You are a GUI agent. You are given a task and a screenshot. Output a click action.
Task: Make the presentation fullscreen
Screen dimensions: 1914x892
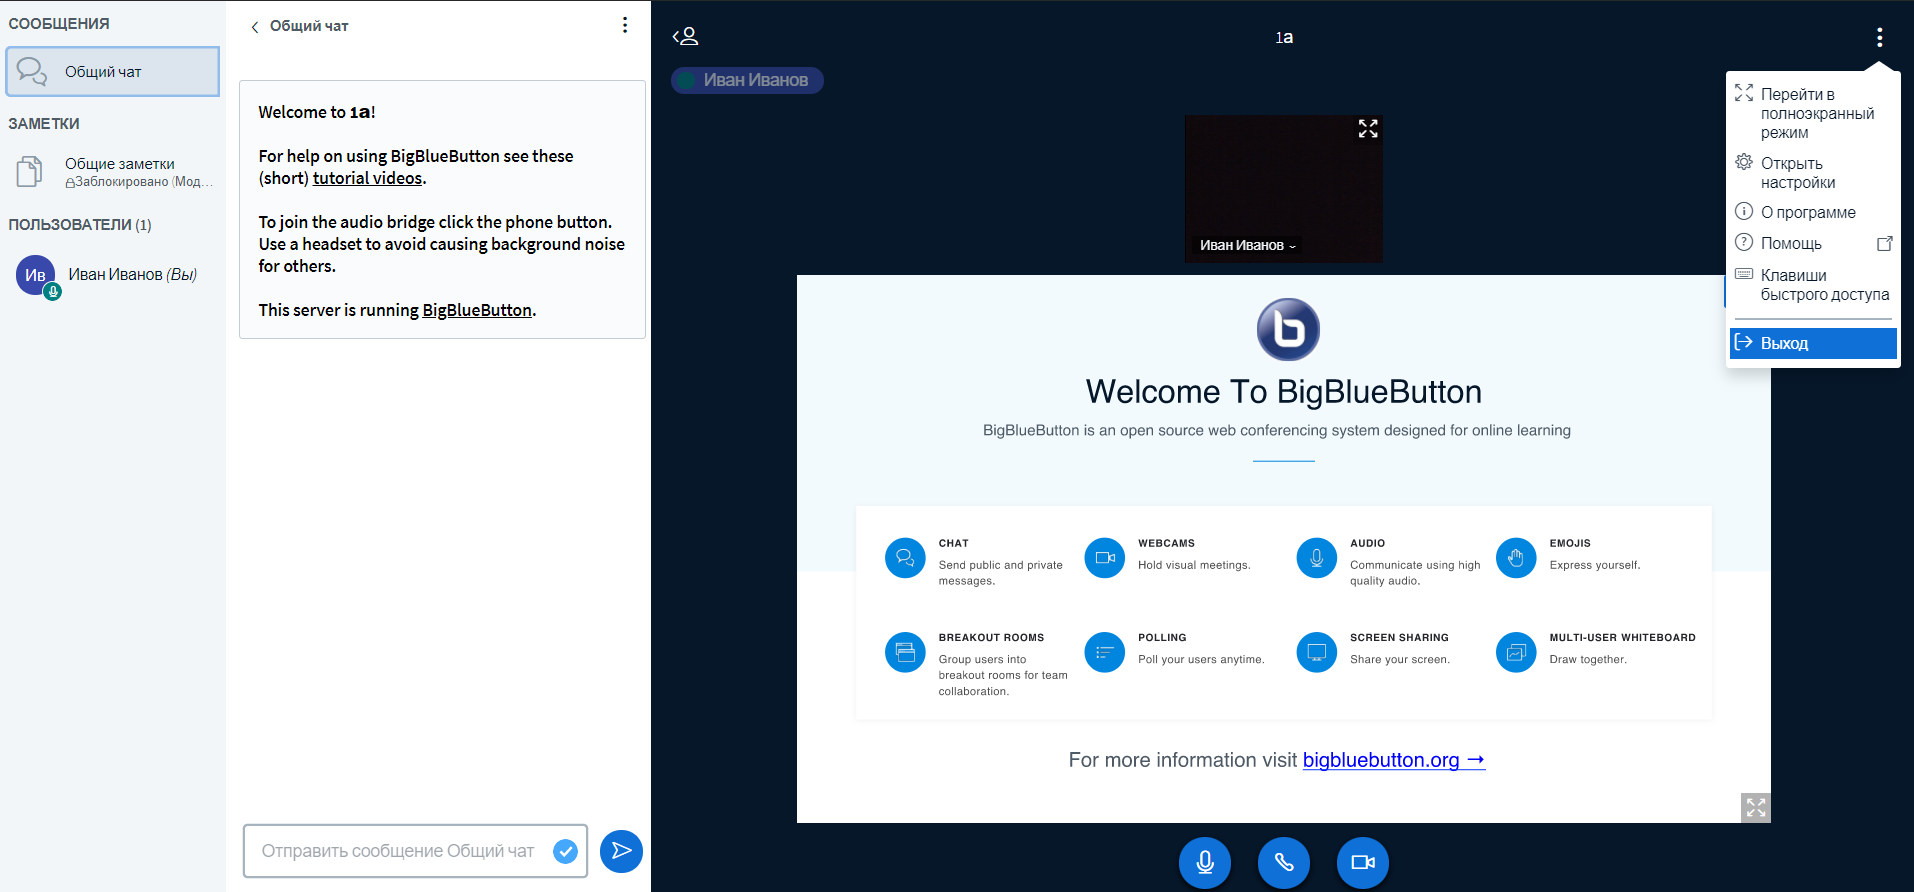tap(1755, 807)
